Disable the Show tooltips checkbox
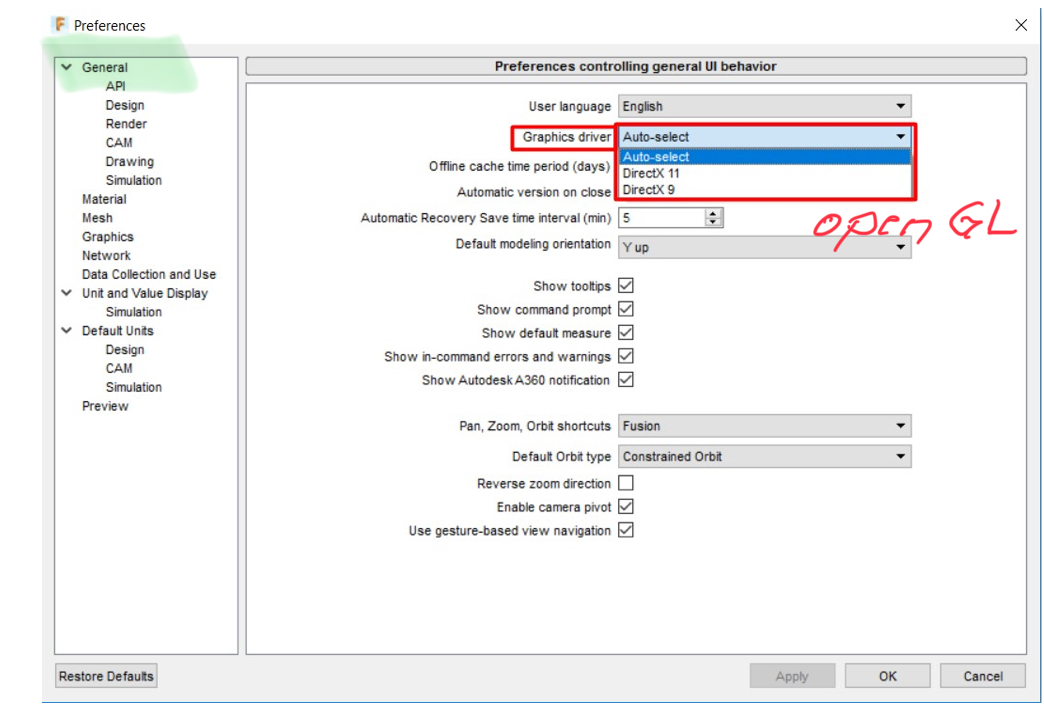This screenshot has width=1044, height=714. [x=626, y=285]
